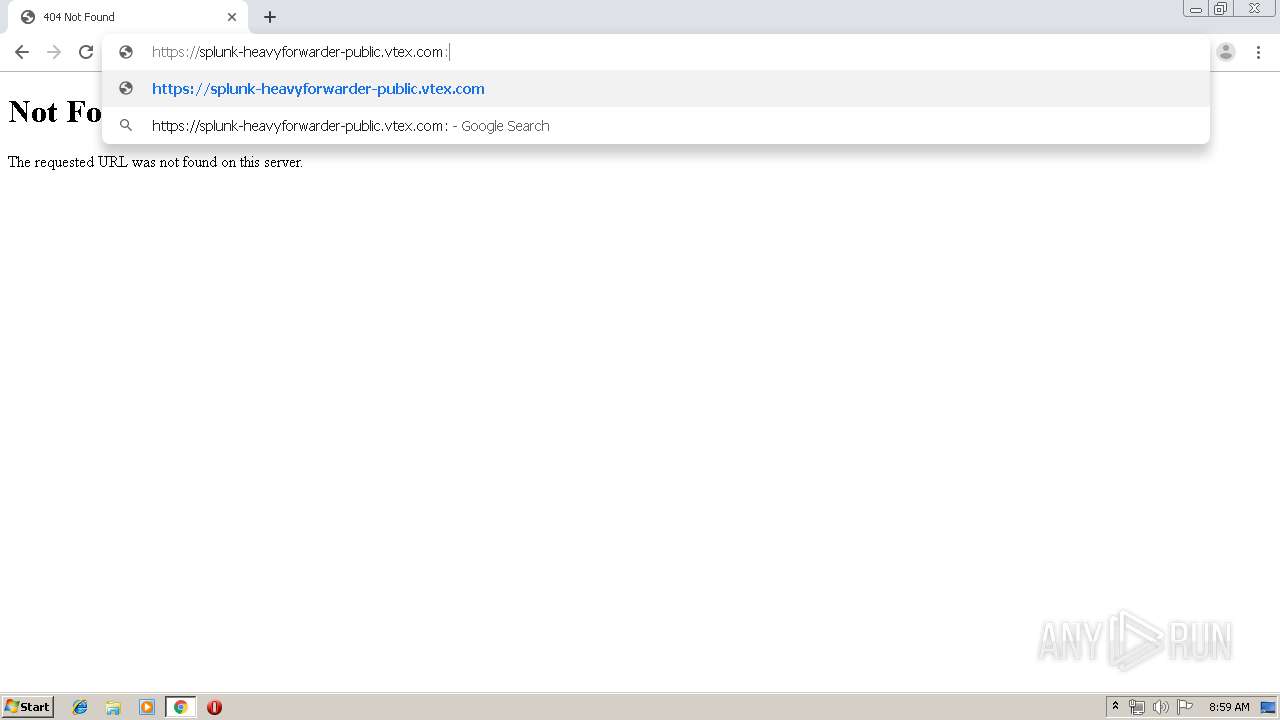
Task: Click the red Opera-style taskbar icon
Action: coord(214,707)
